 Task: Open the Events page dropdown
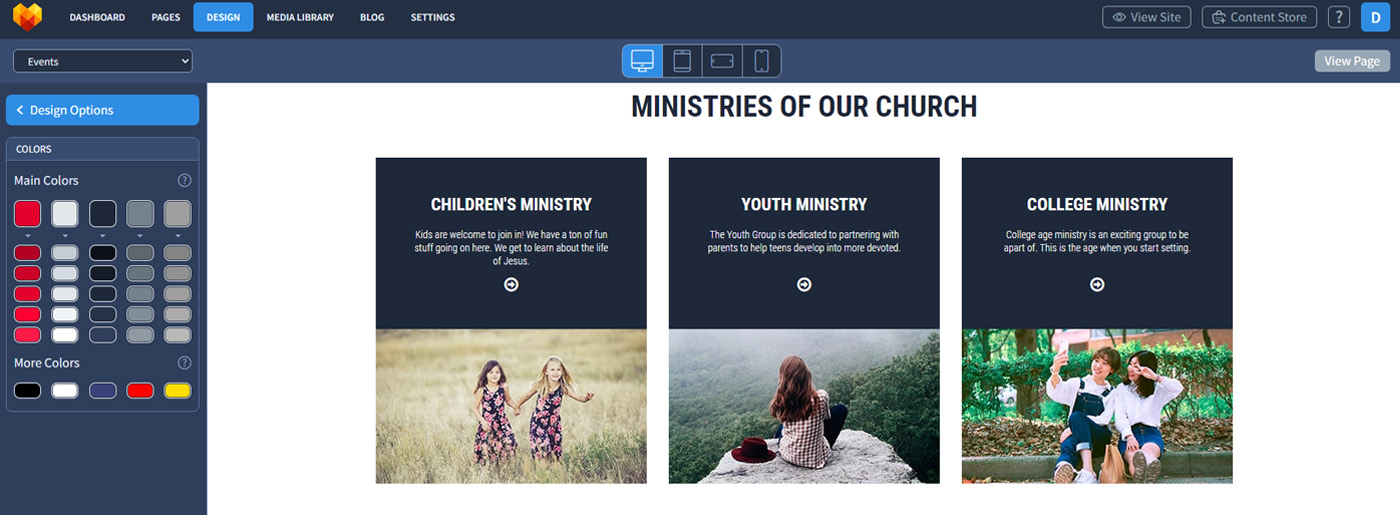click(103, 61)
